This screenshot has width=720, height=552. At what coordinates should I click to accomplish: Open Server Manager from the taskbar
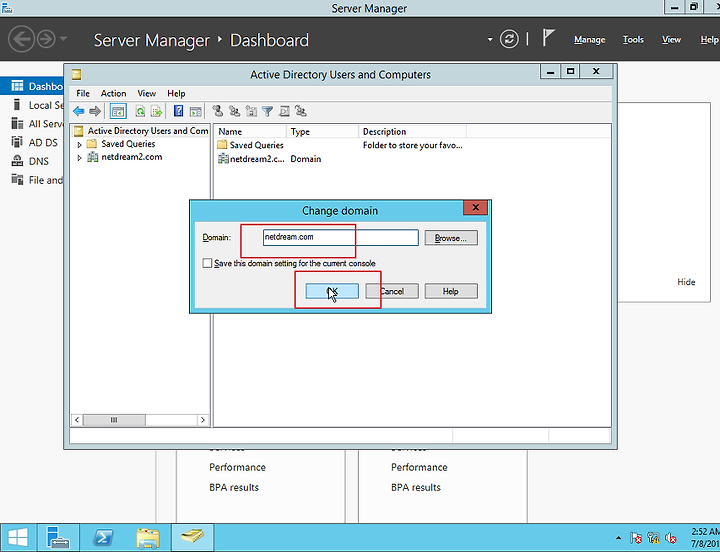click(x=58, y=537)
